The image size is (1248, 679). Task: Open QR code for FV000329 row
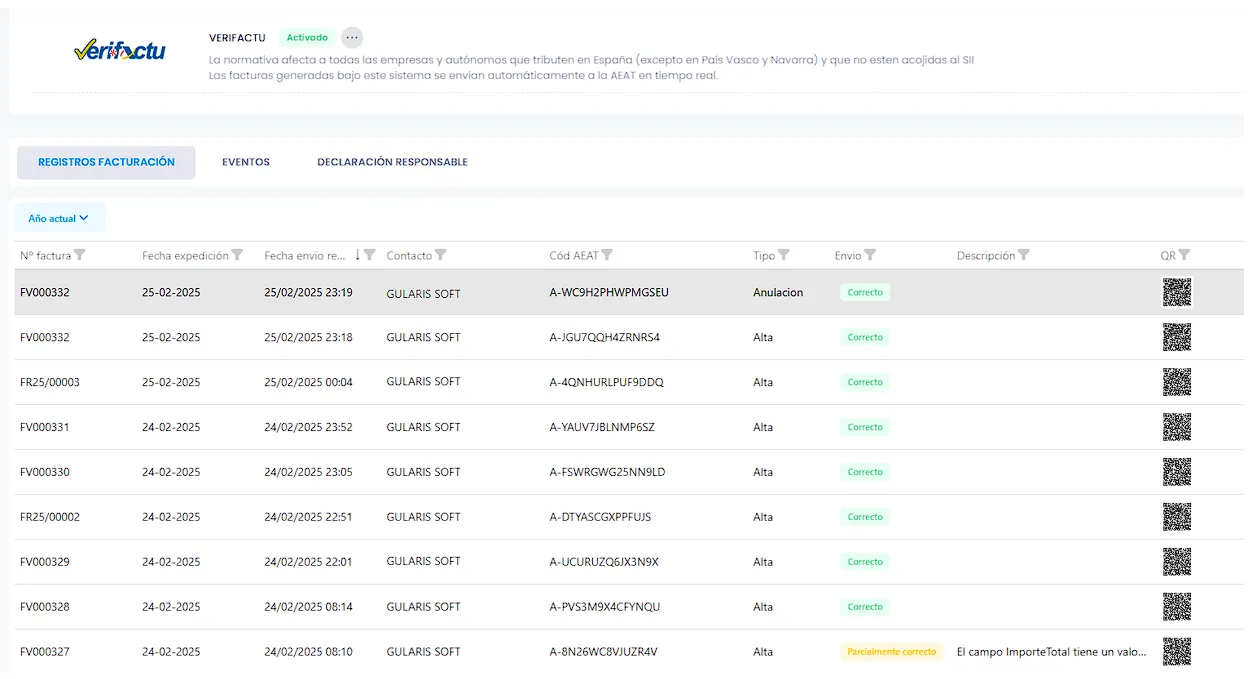1177,562
